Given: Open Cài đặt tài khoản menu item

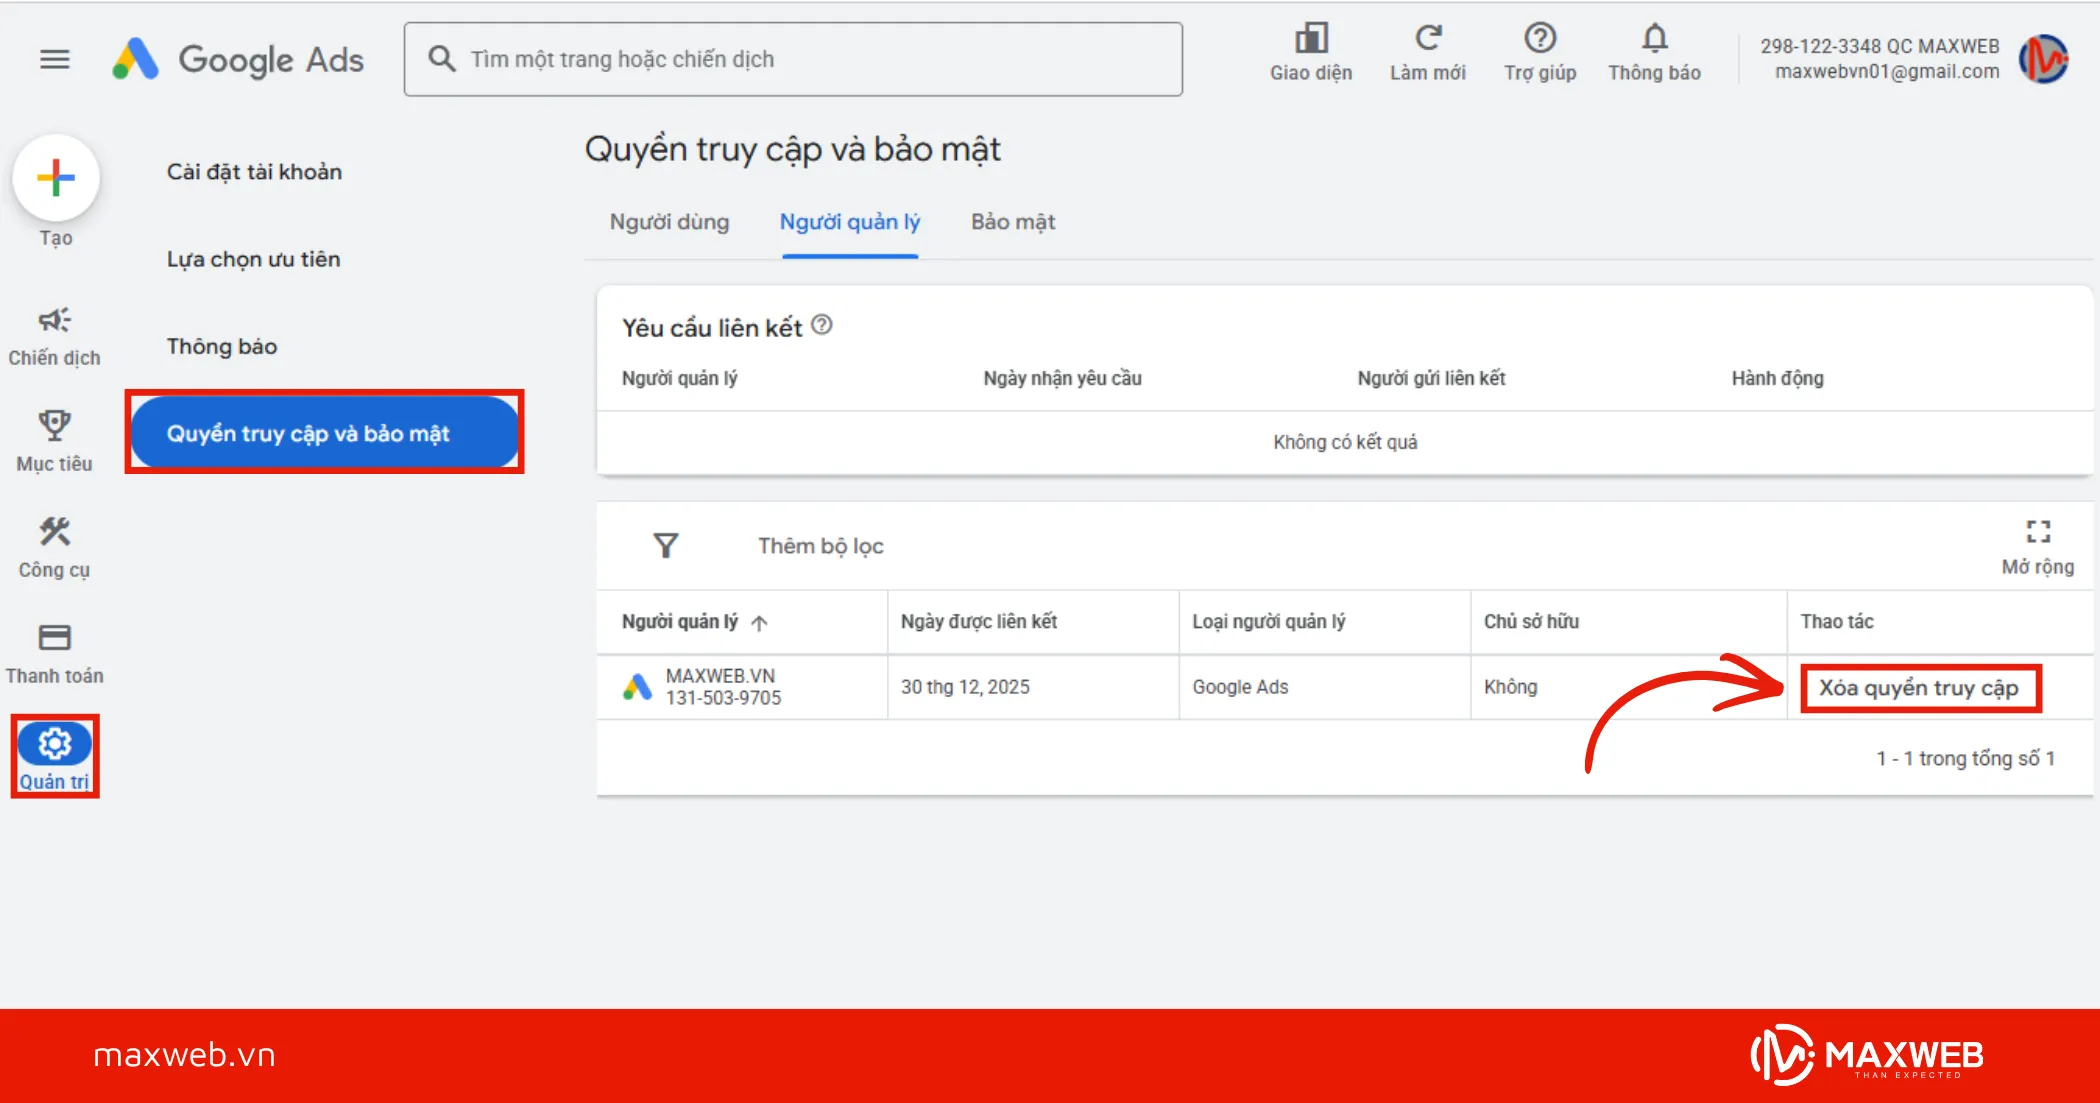Looking at the screenshot, I should tap(254, 172).
